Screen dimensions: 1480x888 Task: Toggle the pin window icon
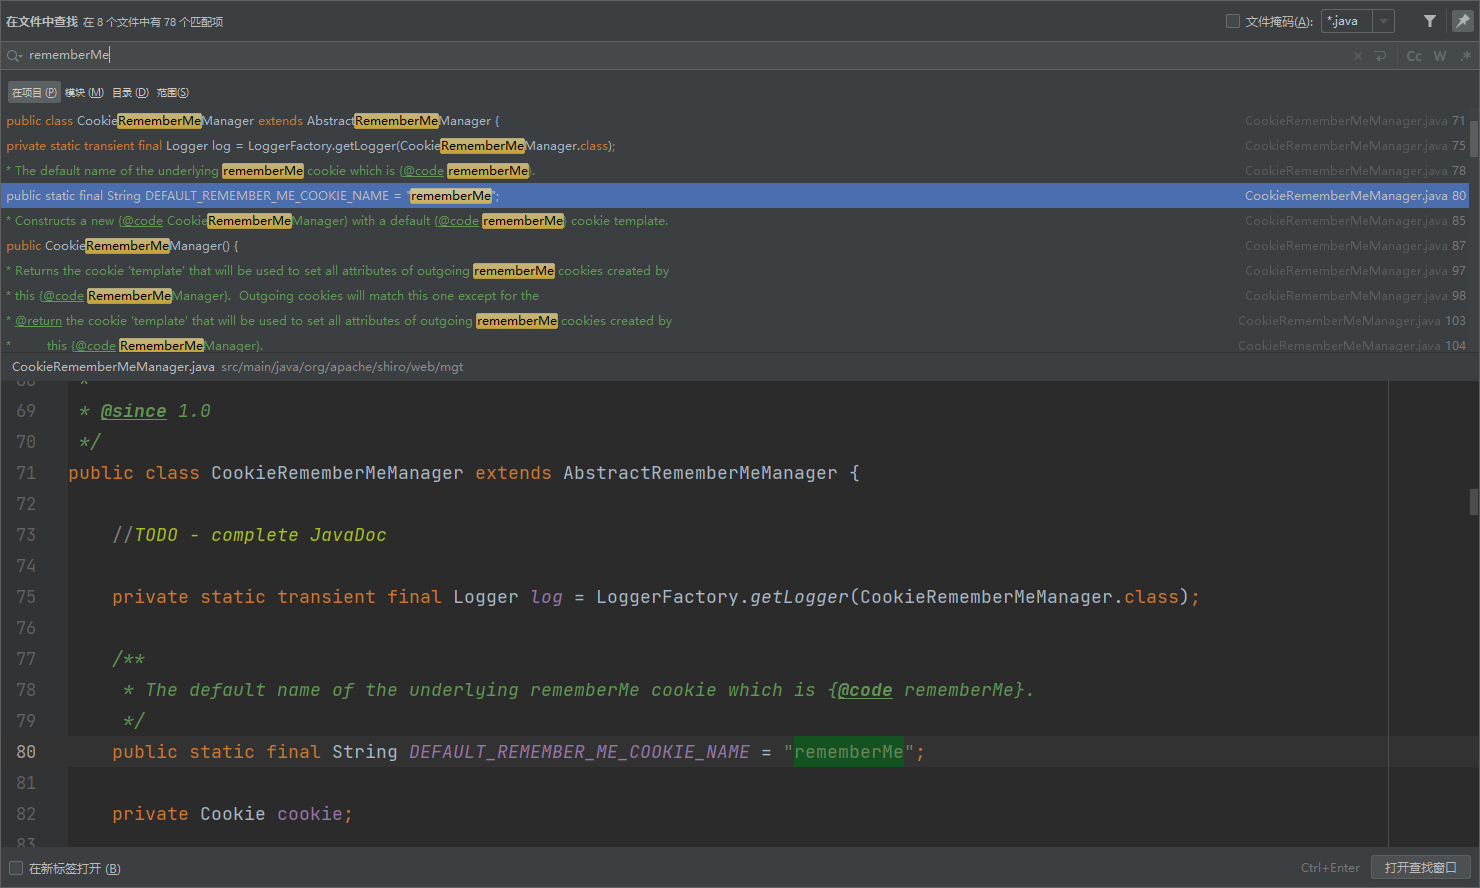tap(1462, 21)
